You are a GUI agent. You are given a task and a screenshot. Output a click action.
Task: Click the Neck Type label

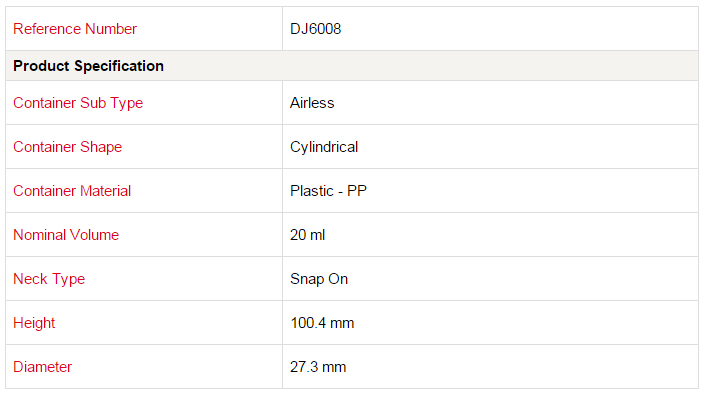pyautogui.click(x=49, y=279)
